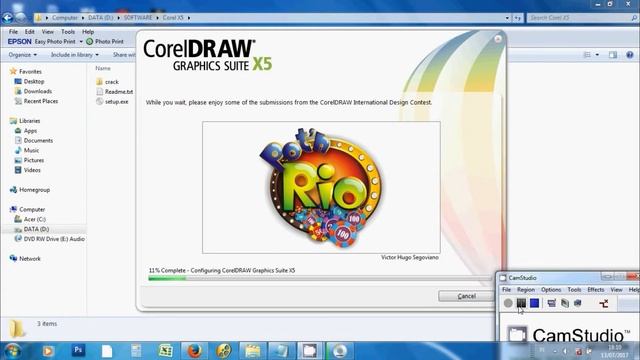Select the crack folder

tap(107, 82)
